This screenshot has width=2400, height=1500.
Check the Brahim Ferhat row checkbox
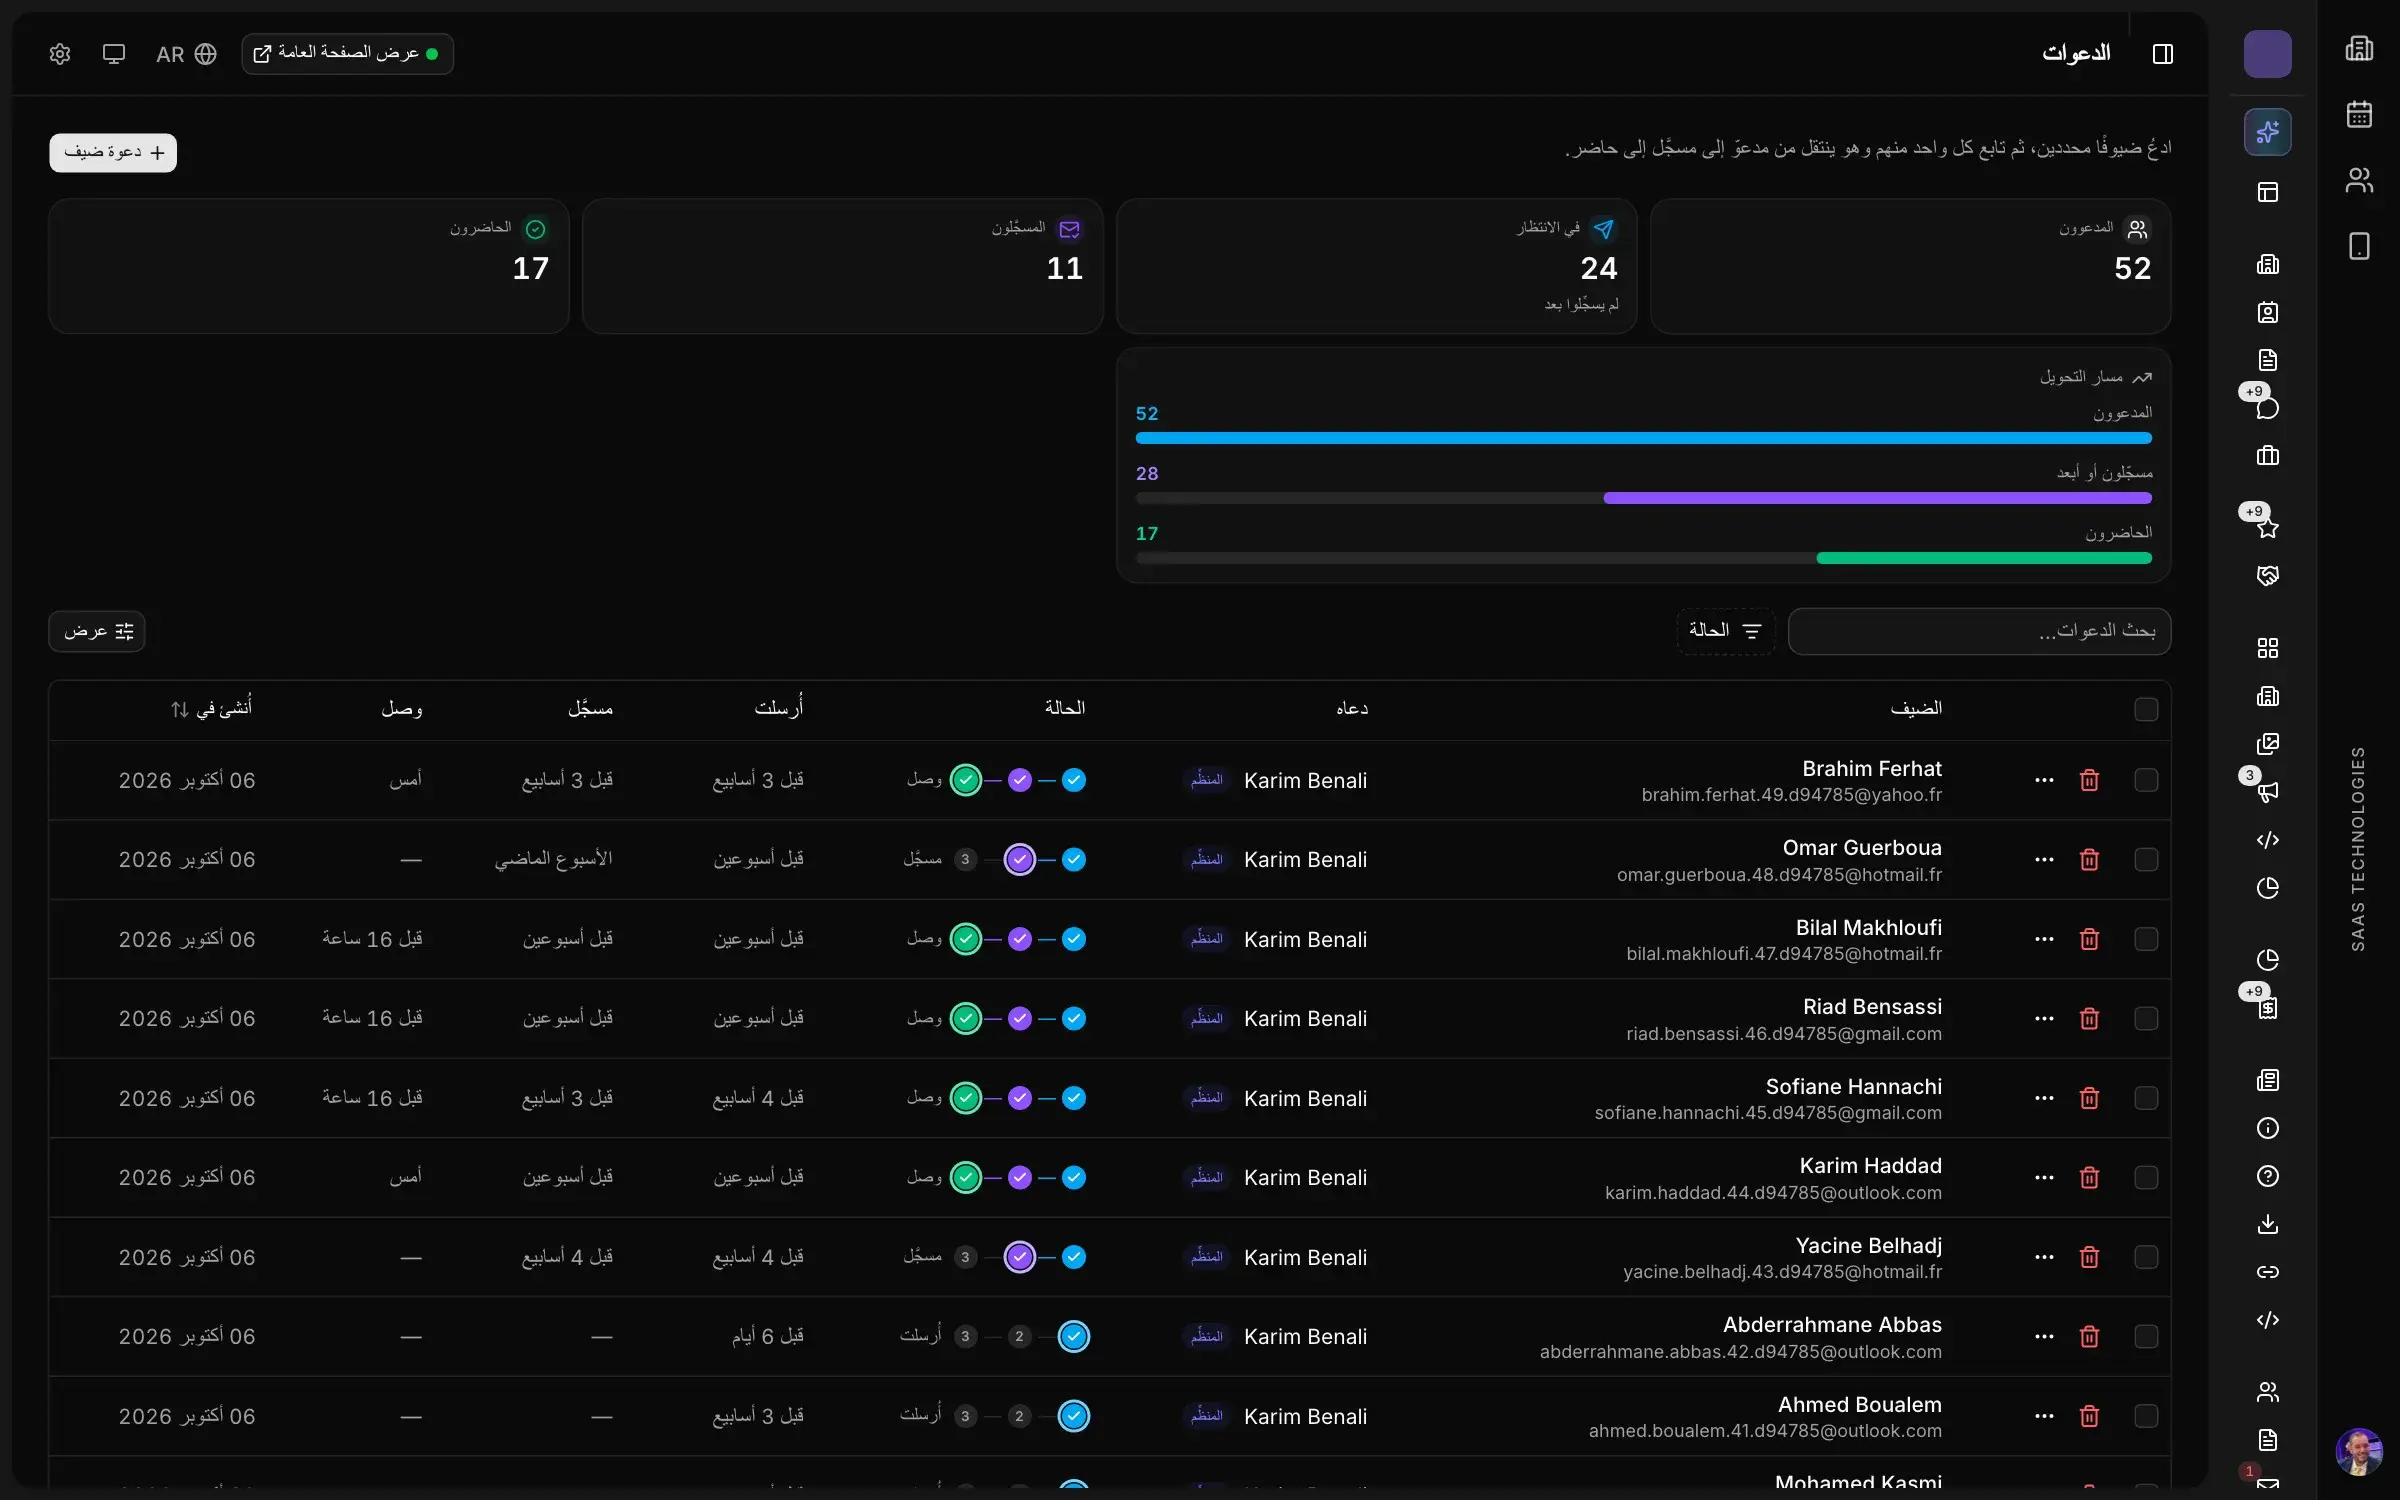(2146, 780)
